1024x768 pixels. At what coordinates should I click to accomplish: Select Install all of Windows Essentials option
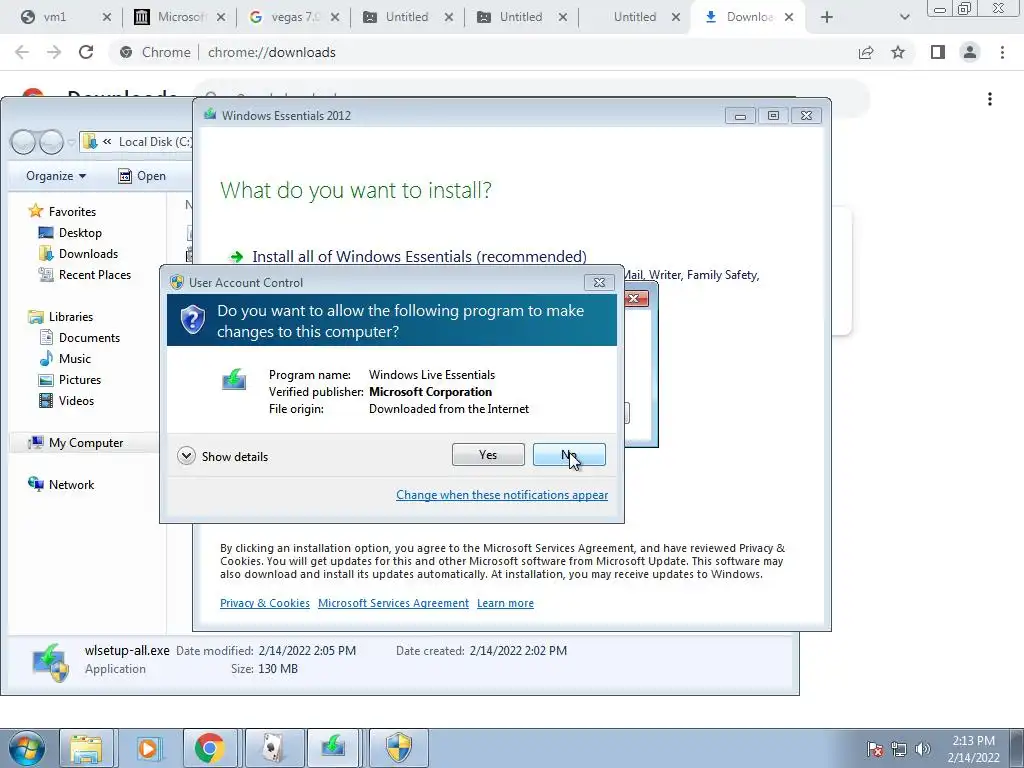419,257
